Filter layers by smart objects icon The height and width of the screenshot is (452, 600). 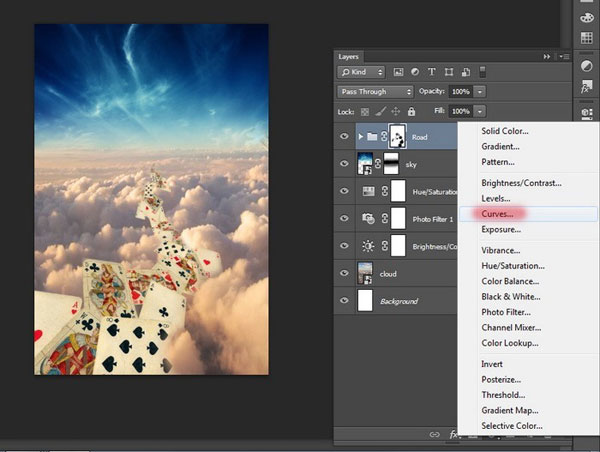[466, 72]
